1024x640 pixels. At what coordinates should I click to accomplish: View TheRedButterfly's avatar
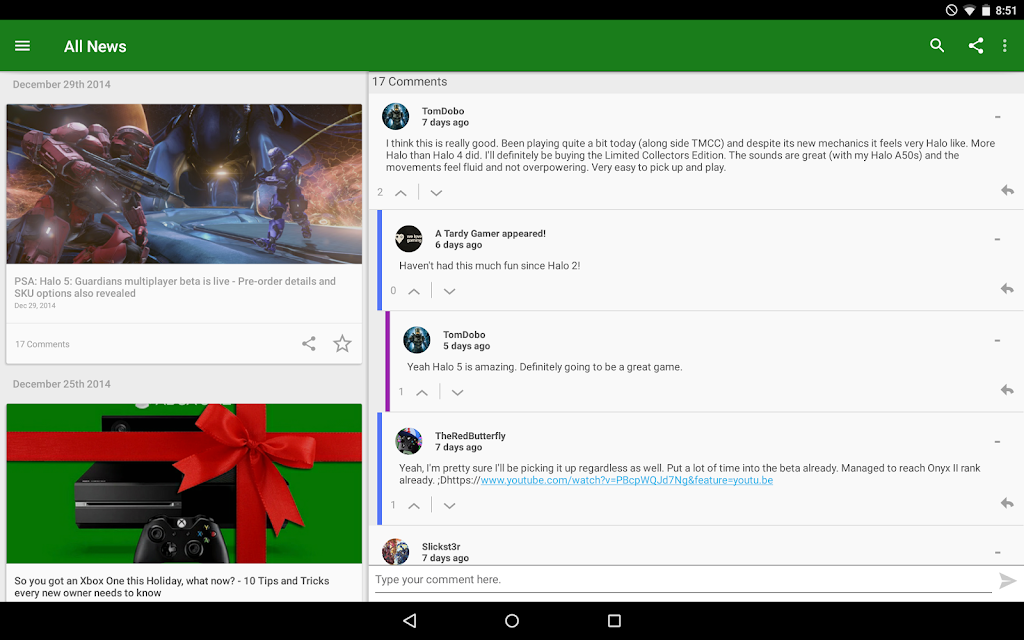pyautogui.click(x=409, y=441)
